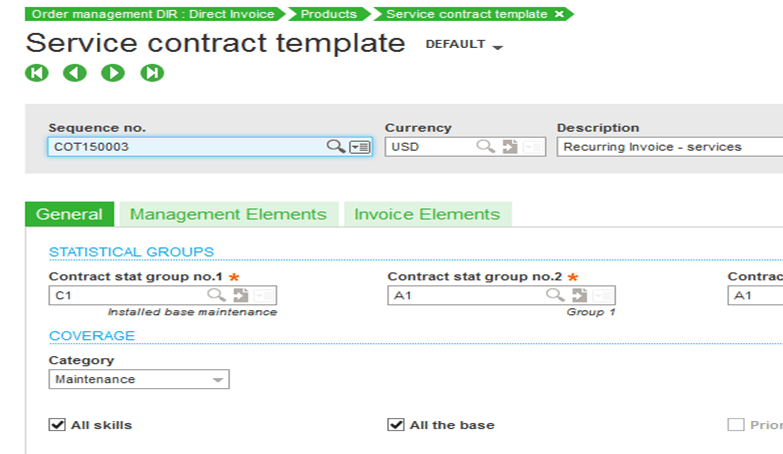Click the next record arrow icon
This screenshot has width=783, height=454.
tap(113, 73)
